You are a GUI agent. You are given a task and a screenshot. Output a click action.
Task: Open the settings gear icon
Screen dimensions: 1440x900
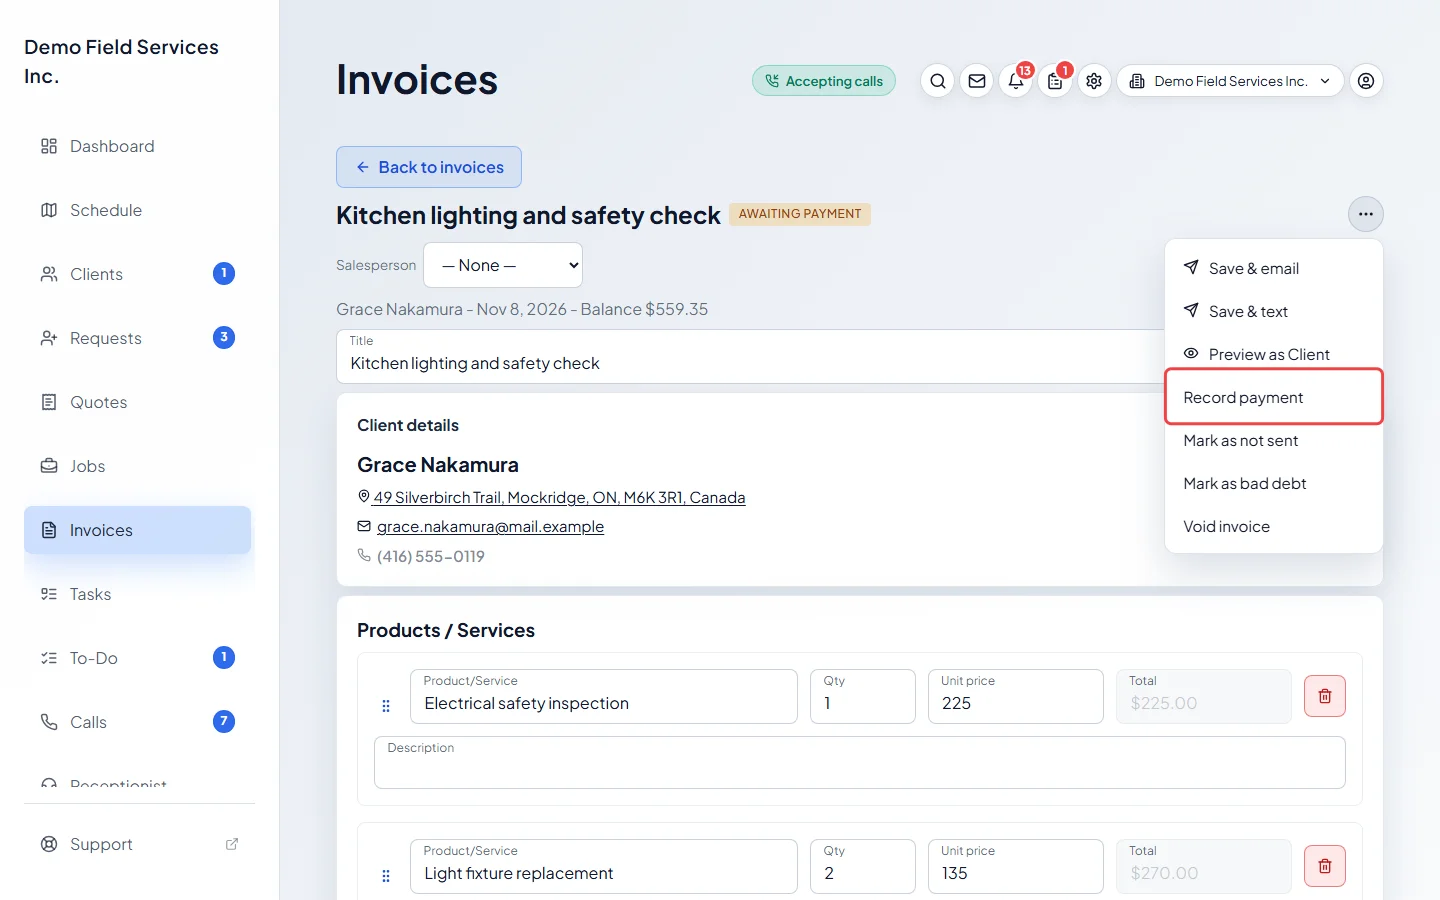[1094, 81]
